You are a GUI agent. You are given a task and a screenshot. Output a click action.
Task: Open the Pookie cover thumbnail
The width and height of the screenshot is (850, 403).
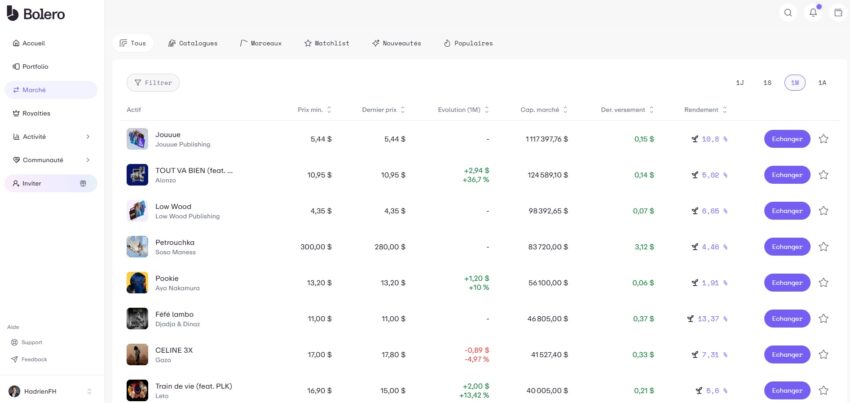click(137, 283)
